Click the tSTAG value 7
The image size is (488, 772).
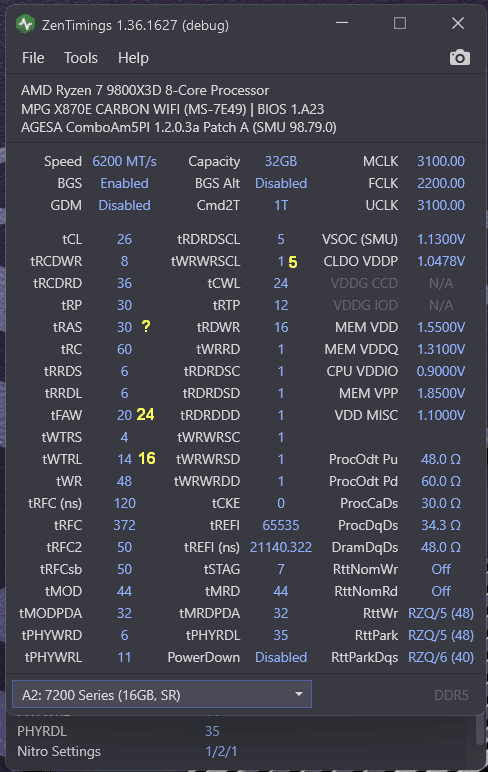[281, 570]
